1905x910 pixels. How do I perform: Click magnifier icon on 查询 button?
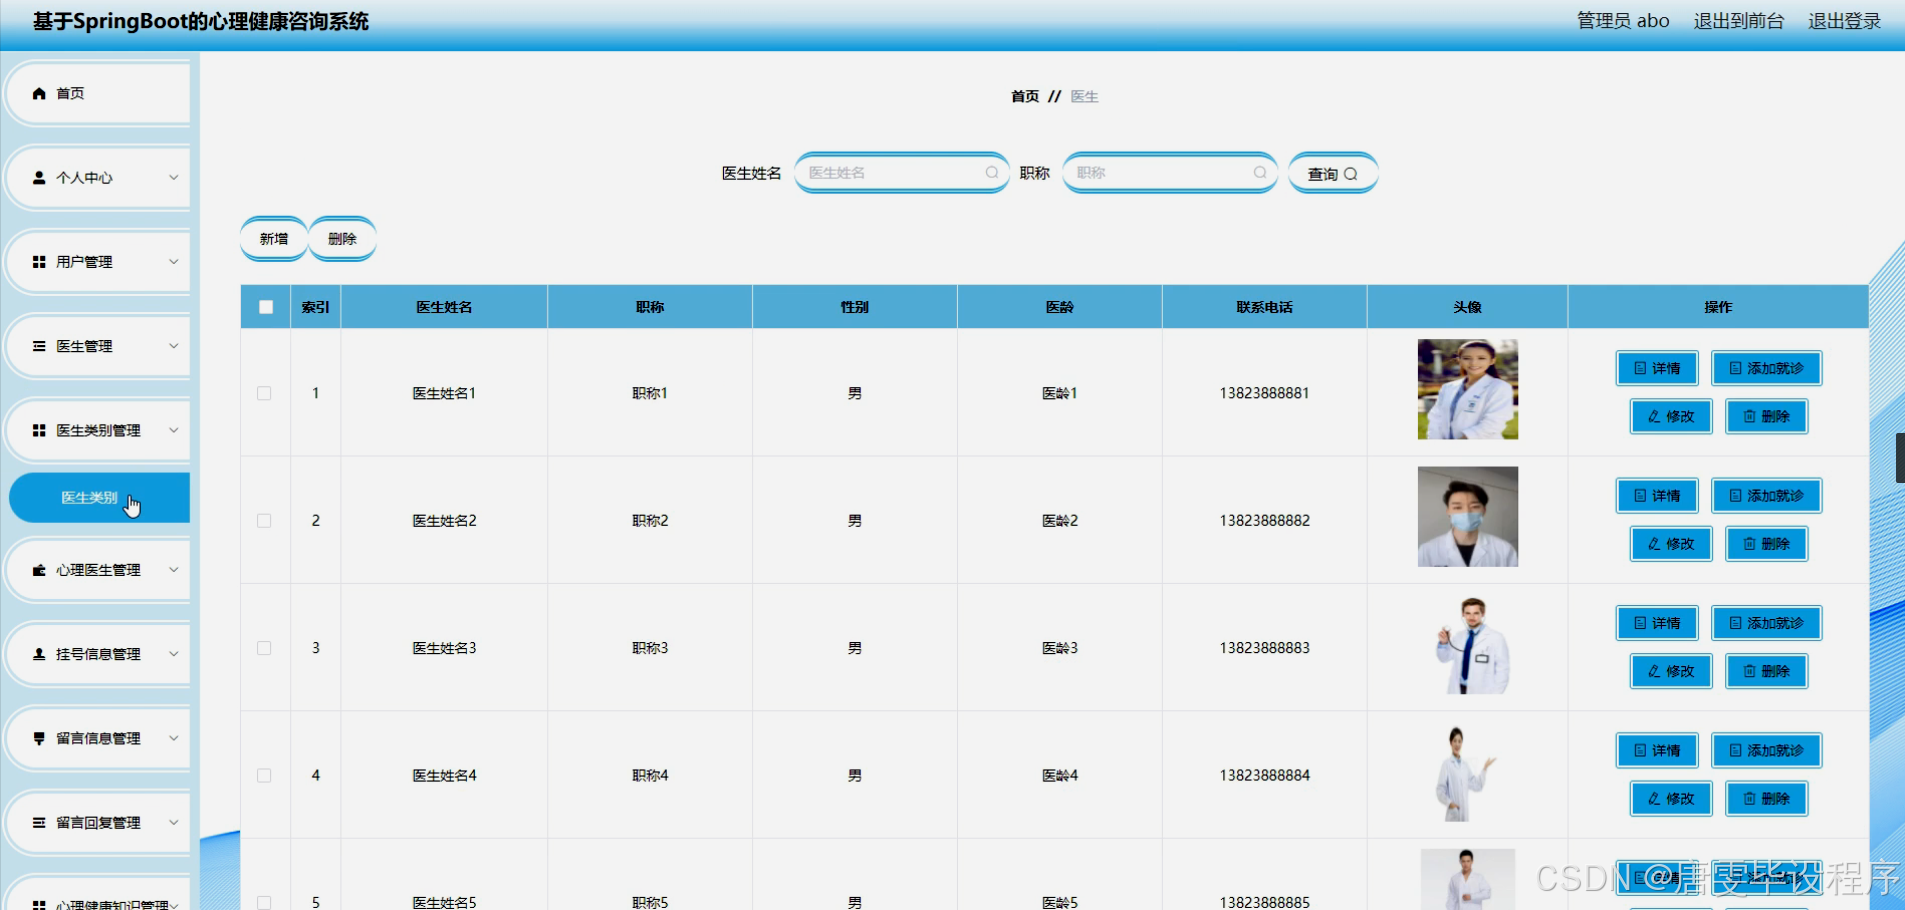(x=1351, y=174)
